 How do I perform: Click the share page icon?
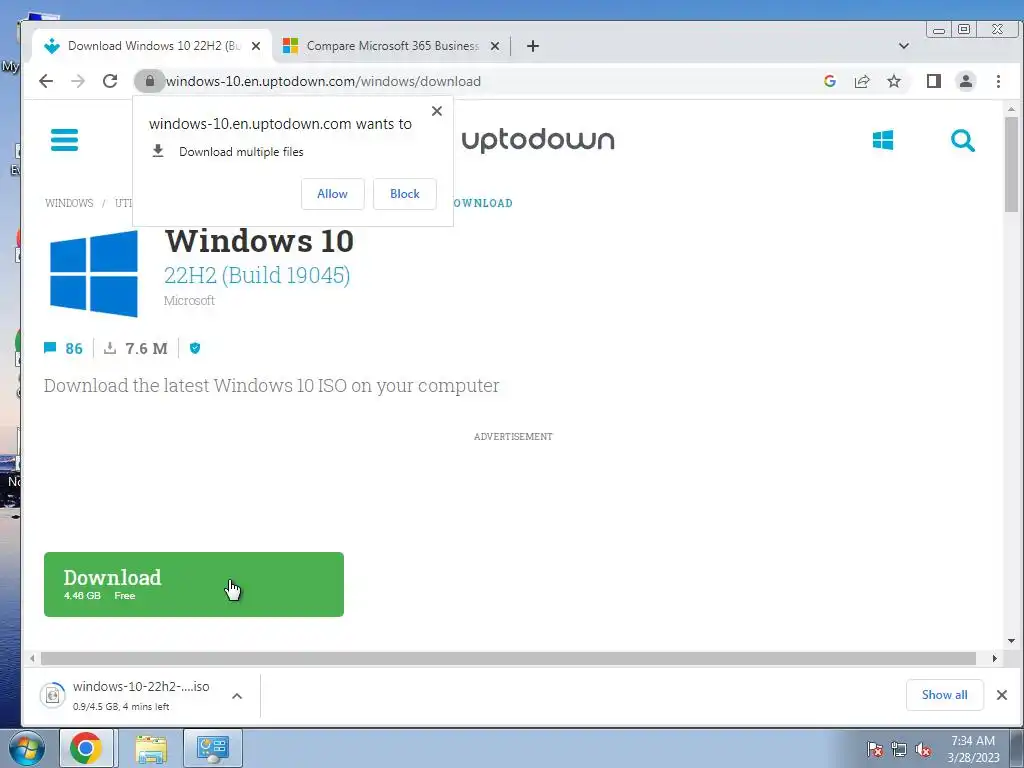[x=862, y=81]
